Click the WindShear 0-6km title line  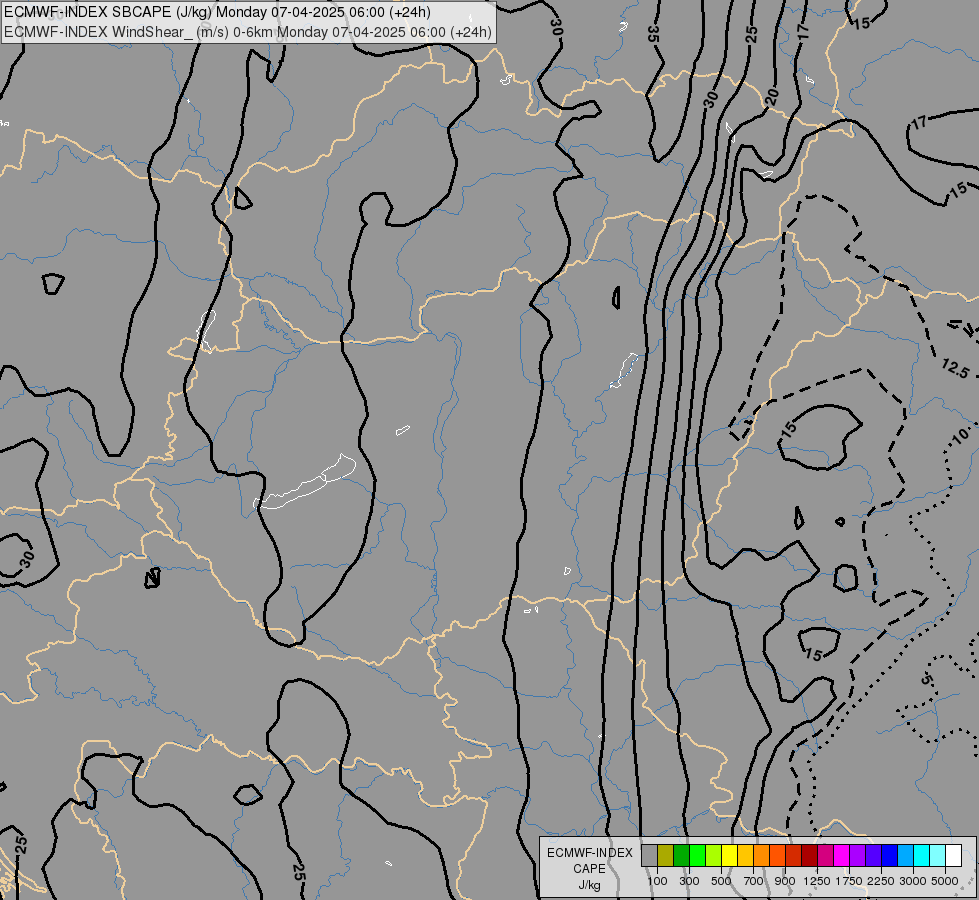(248, 32)
